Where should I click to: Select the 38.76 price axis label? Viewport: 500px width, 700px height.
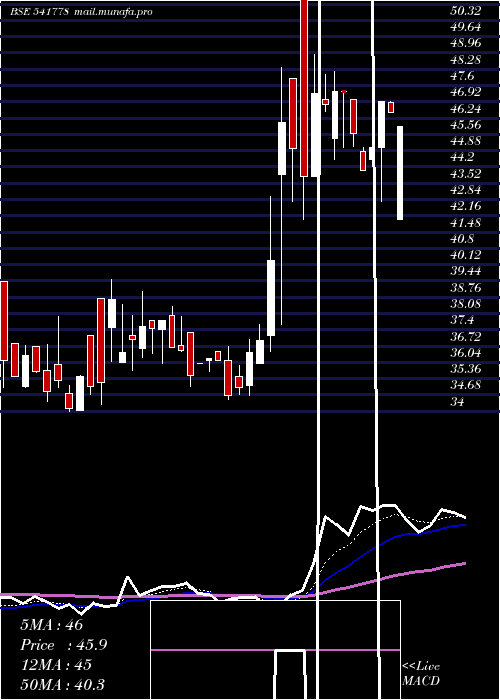466,288
